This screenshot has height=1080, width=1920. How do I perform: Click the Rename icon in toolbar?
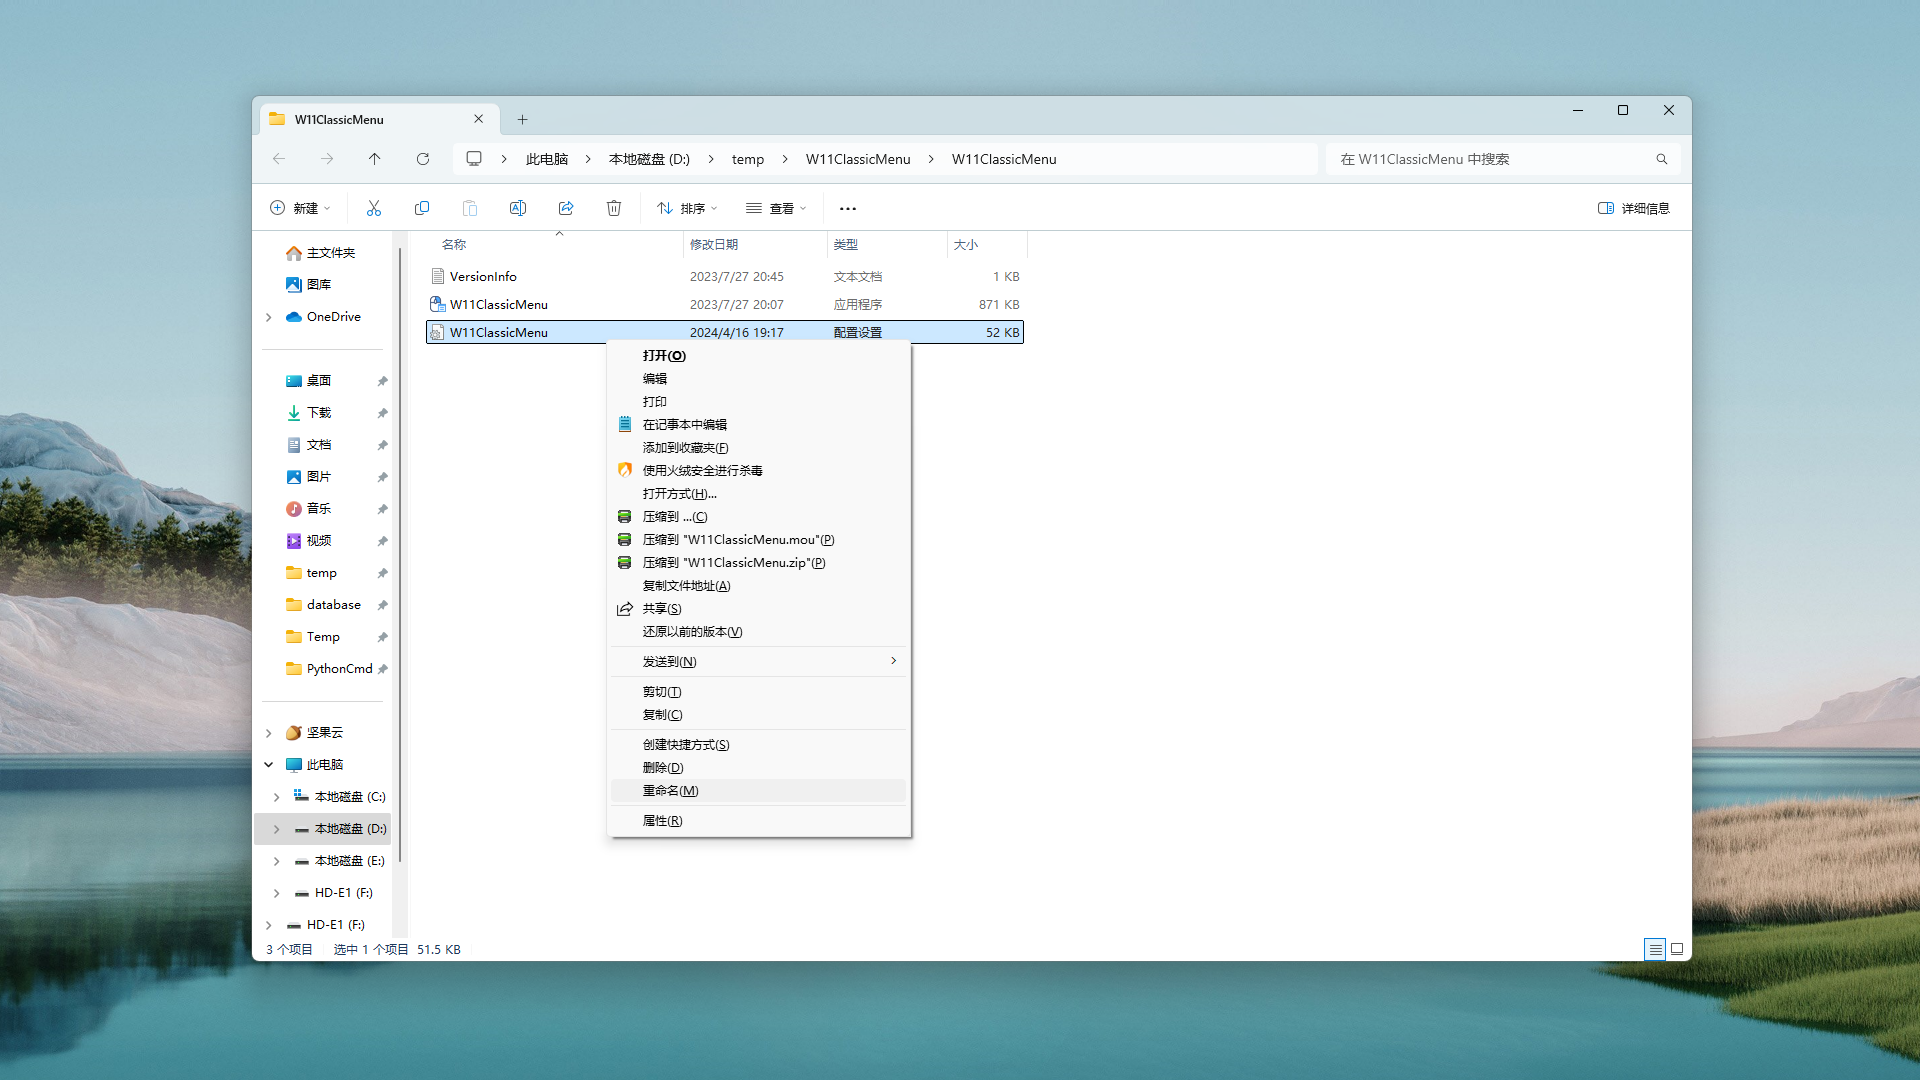518,208
